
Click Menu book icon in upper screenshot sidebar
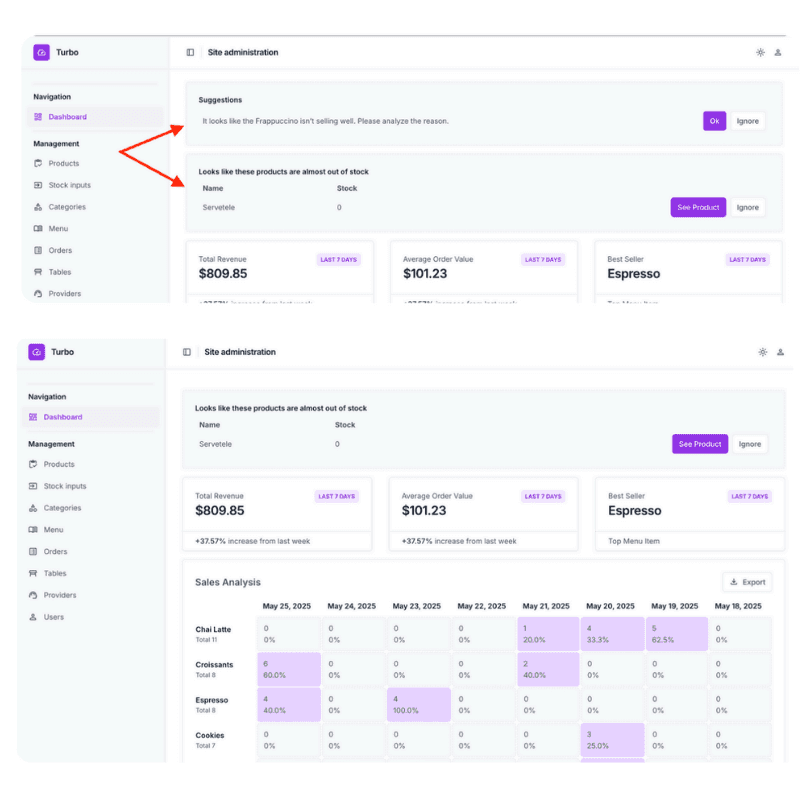pos(38,228)
